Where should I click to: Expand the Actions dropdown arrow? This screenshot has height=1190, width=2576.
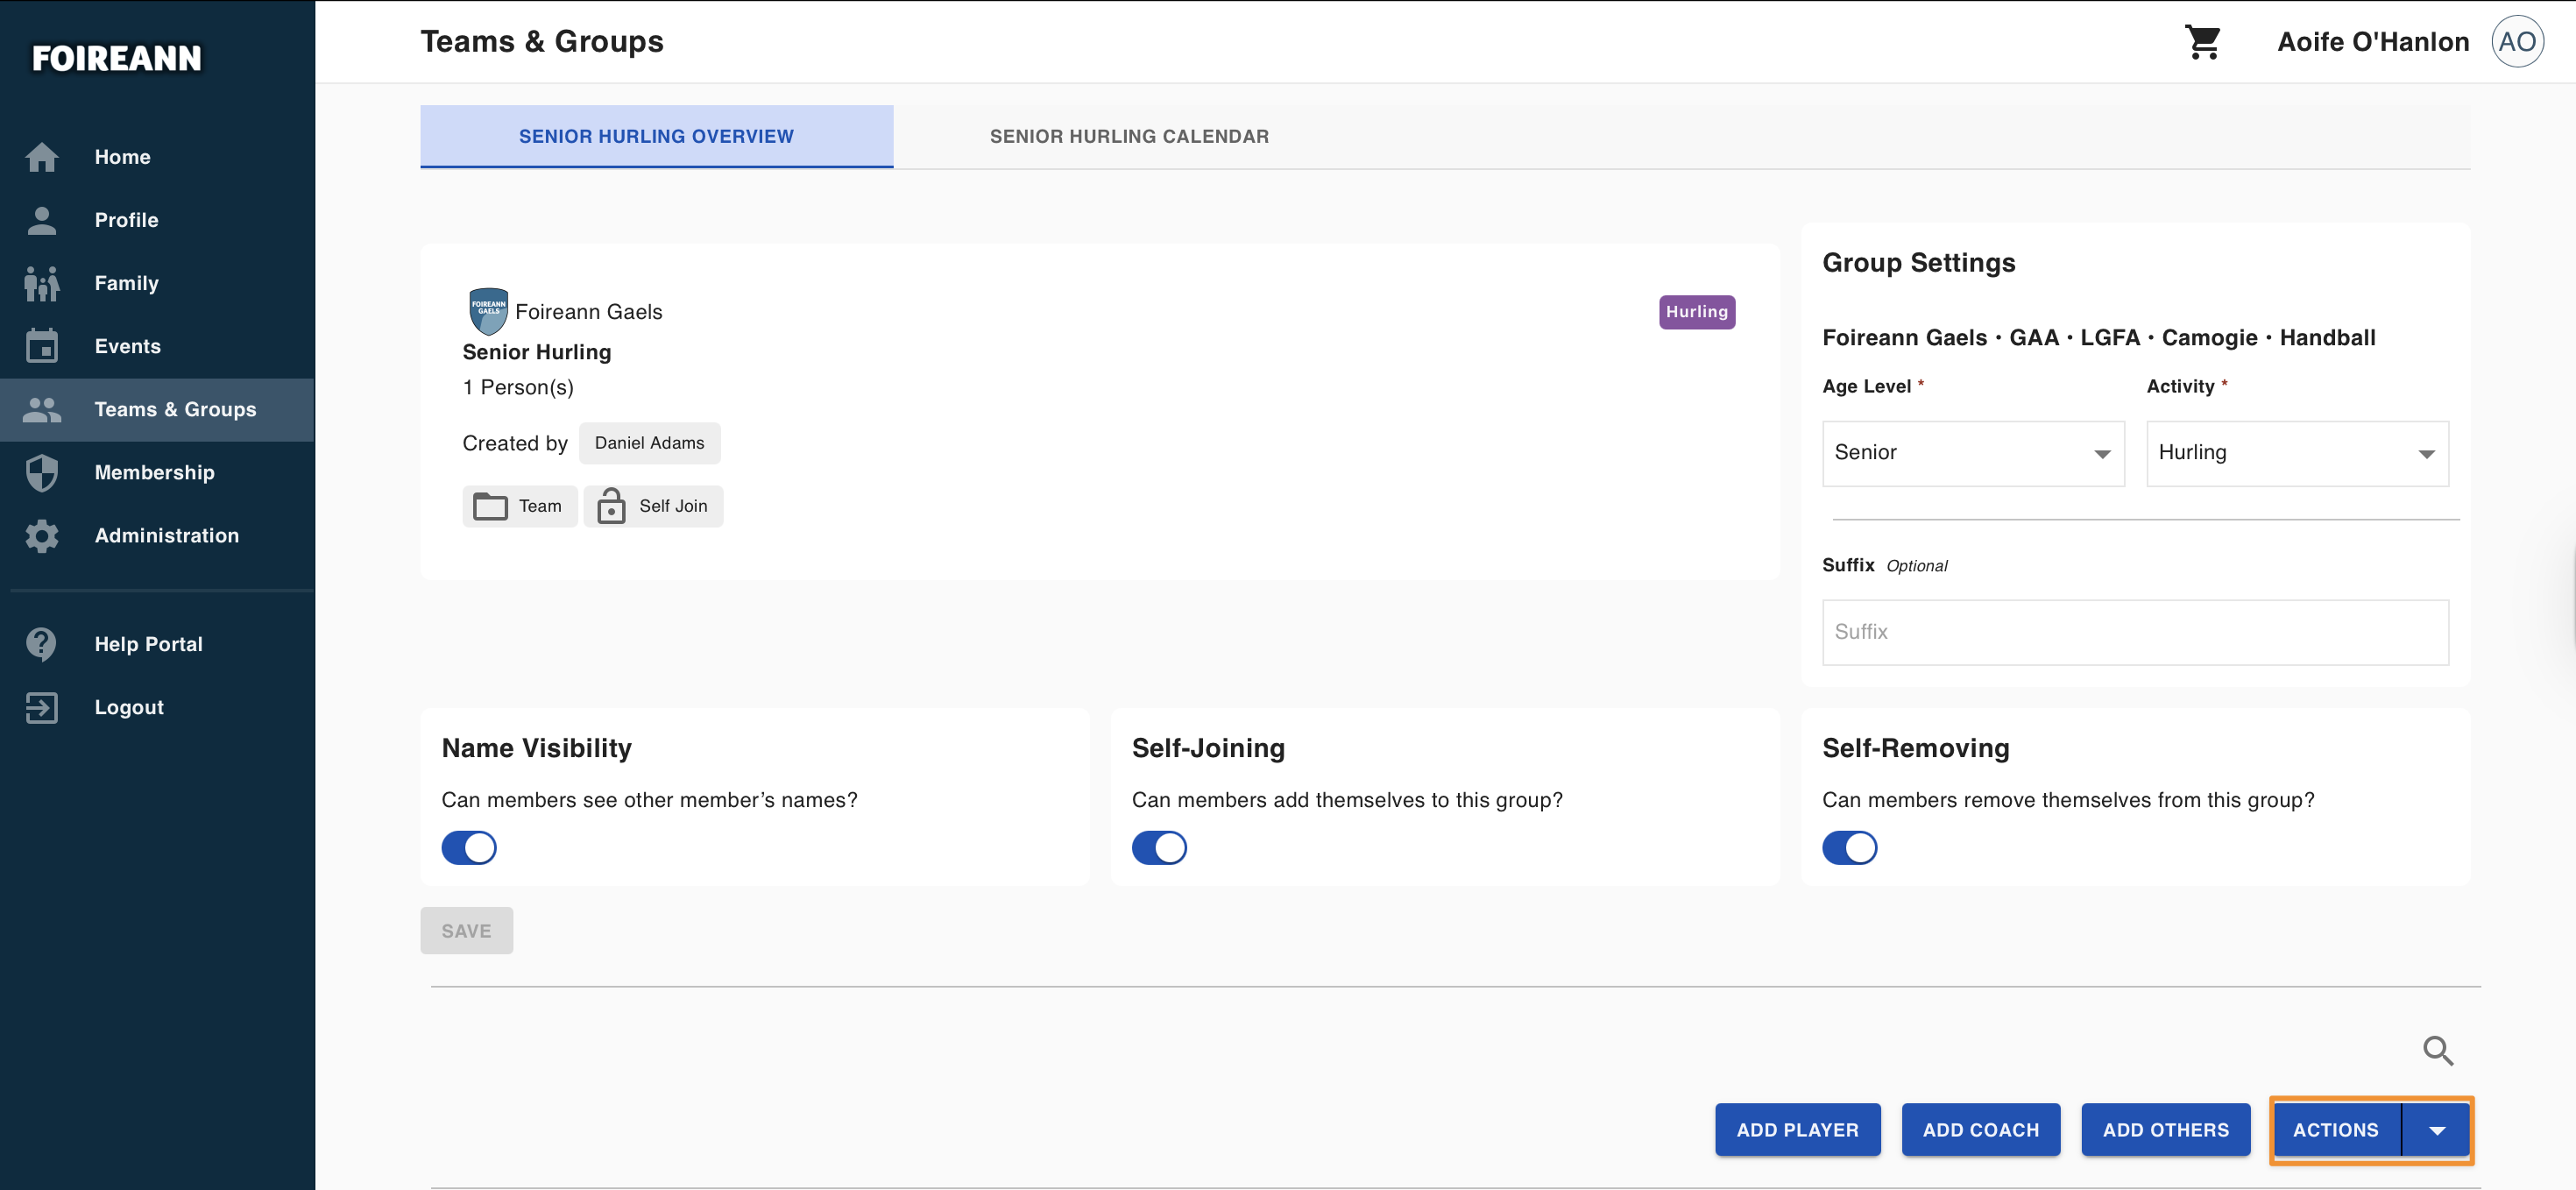tap(2437, 1130)
